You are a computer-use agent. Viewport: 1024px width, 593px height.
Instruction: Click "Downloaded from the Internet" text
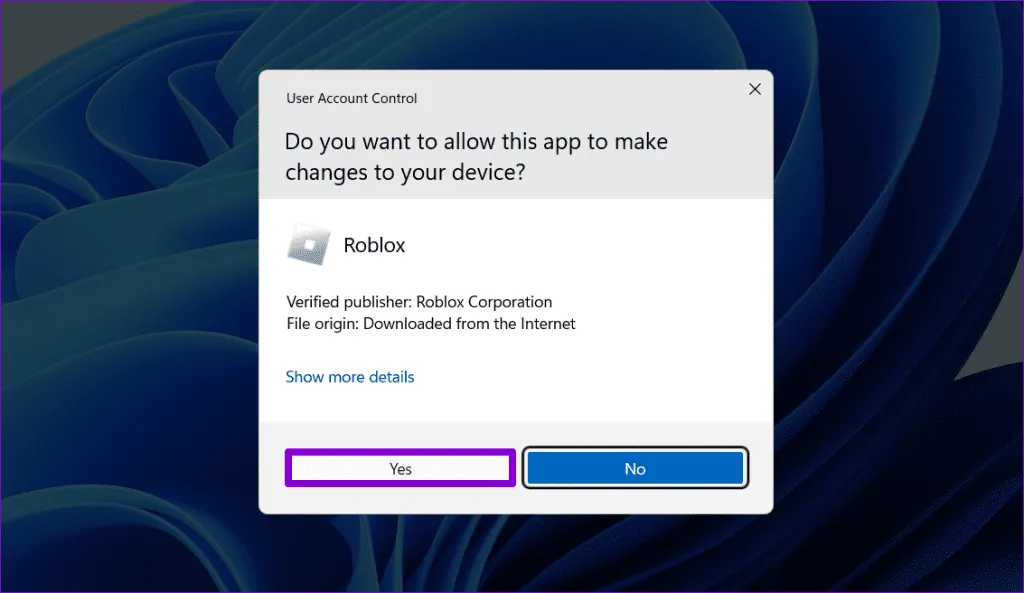469,324
